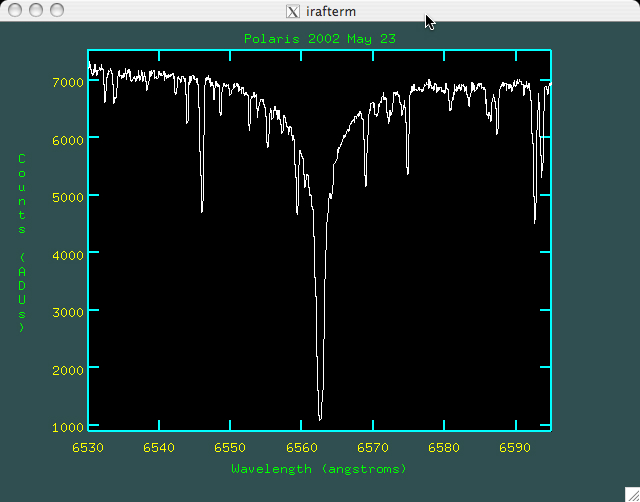Click the window resize grip corner
Screen dimensions: 640x502
pos(632,494)
